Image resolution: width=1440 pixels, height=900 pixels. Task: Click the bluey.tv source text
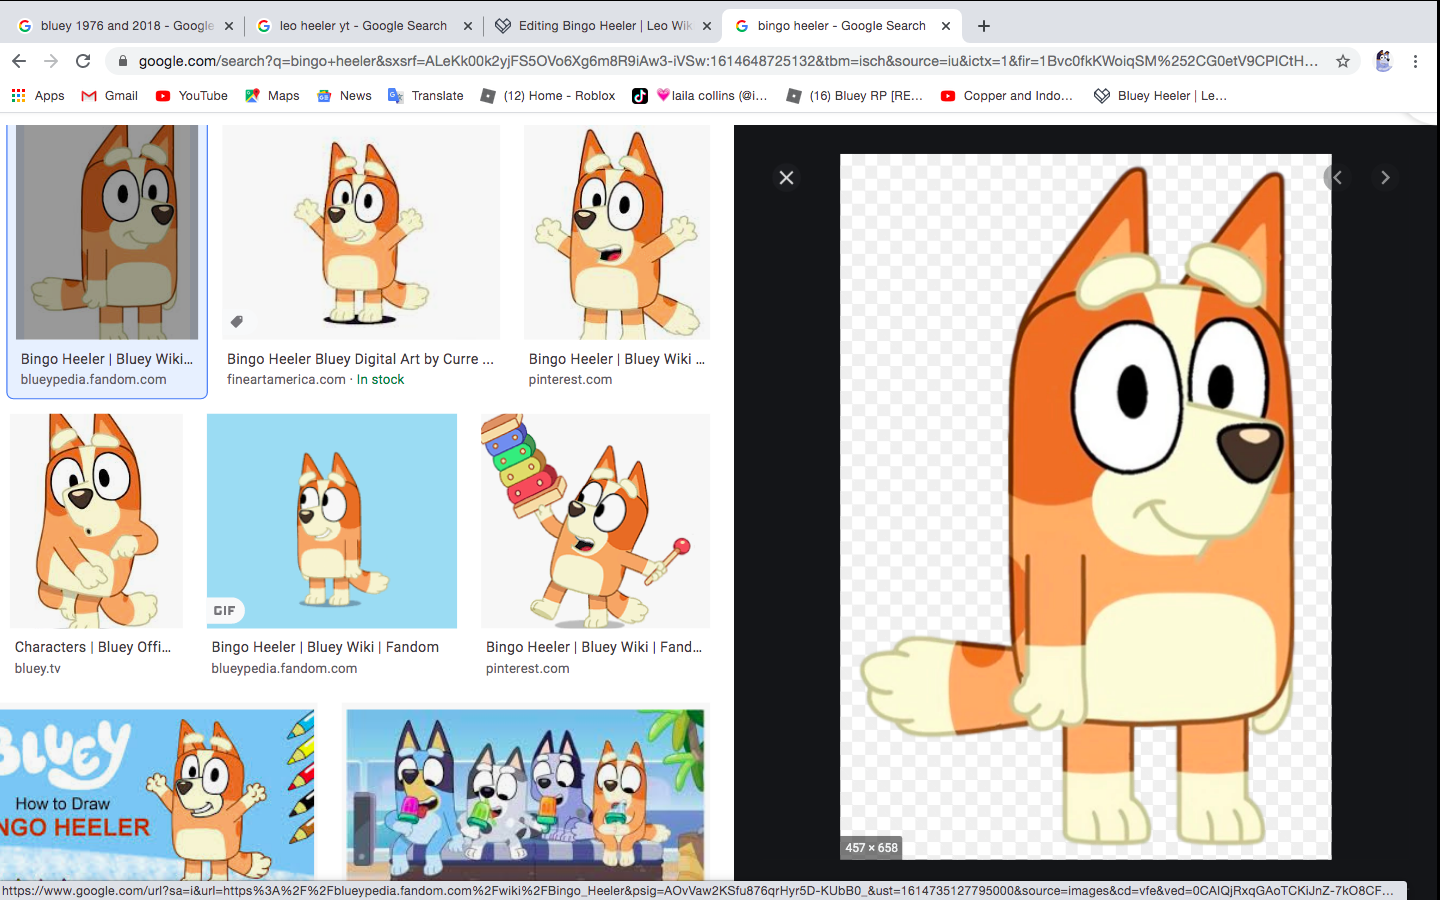37,668
